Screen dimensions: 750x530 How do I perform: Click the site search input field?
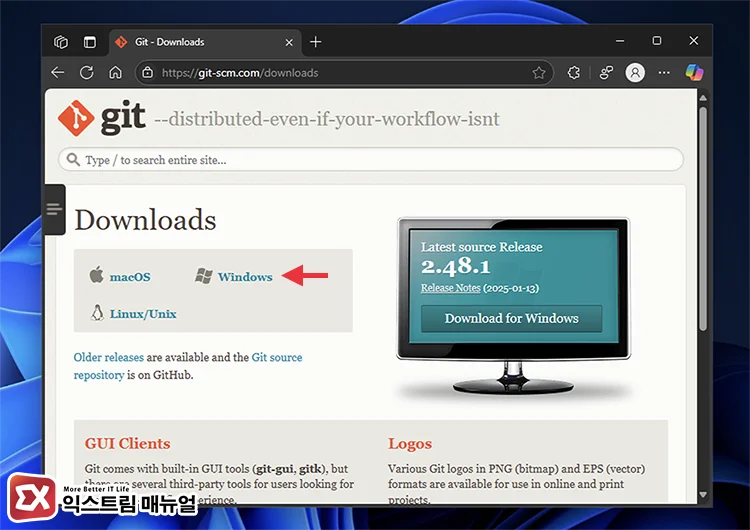coord(370,160)
